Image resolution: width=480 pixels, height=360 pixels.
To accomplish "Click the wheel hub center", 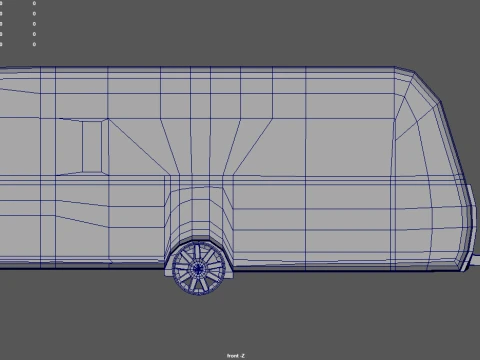I will [x=198, y=268].
